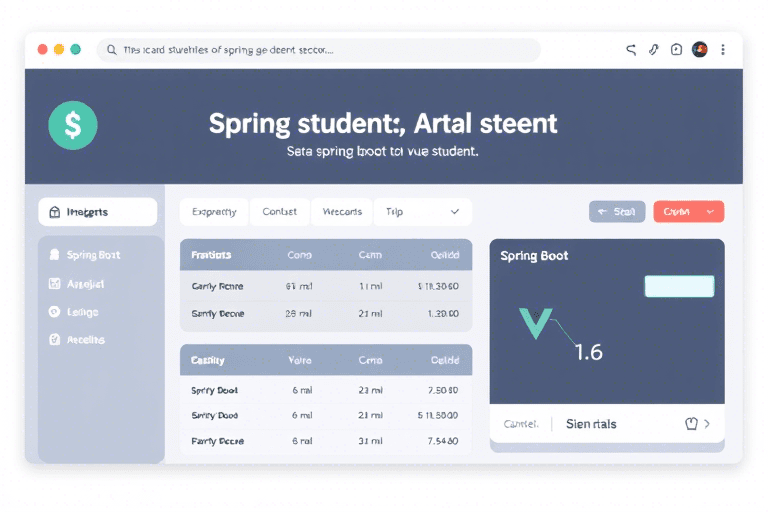
Task: Click the green dollar sign logo
Action: [x=72, y=125]
